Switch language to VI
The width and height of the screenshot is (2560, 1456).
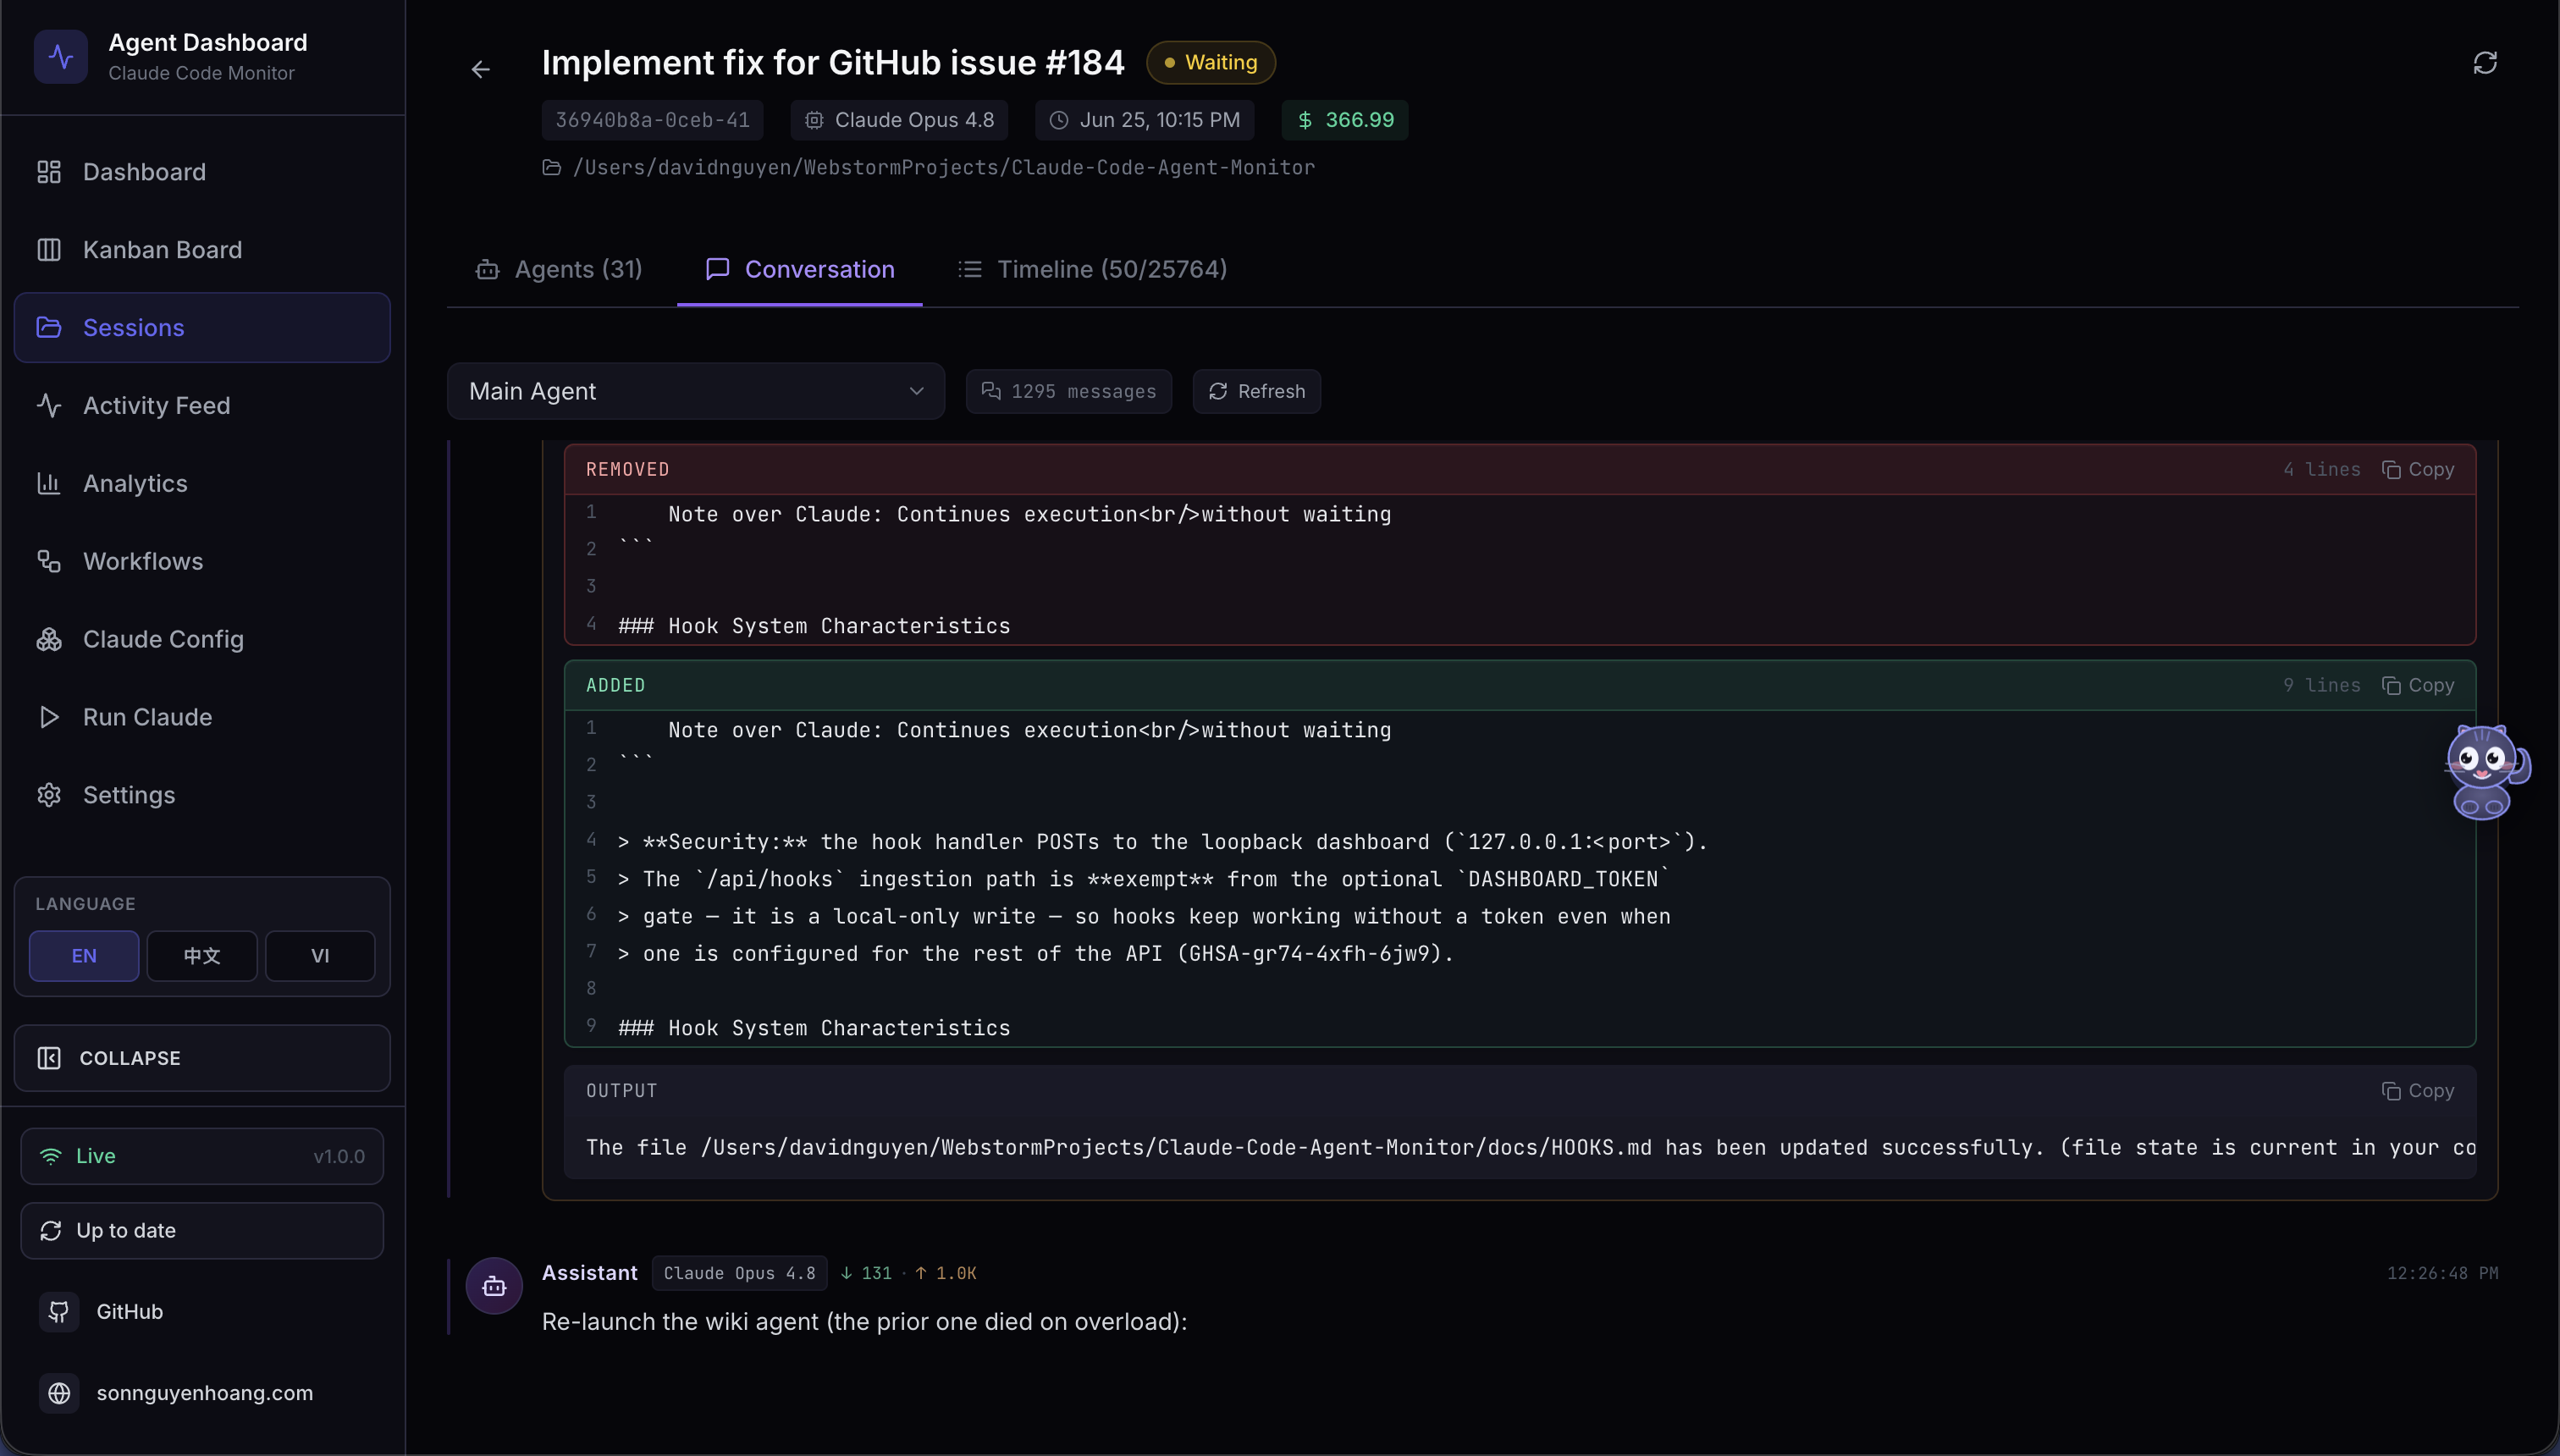(x=320, y=956)
